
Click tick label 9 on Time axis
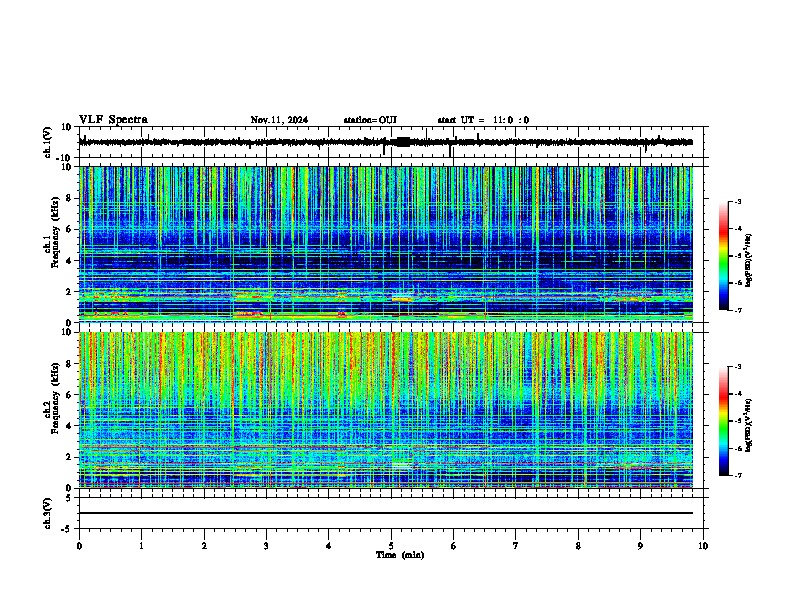point(640,546)
